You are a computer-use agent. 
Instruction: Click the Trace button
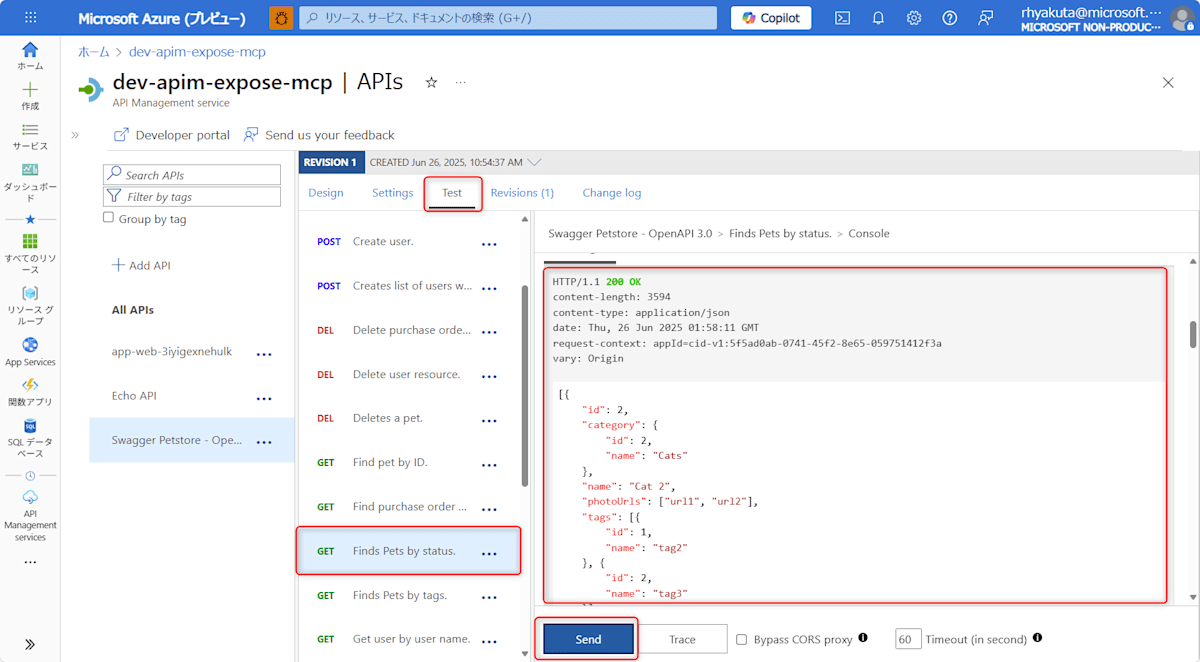683,639
